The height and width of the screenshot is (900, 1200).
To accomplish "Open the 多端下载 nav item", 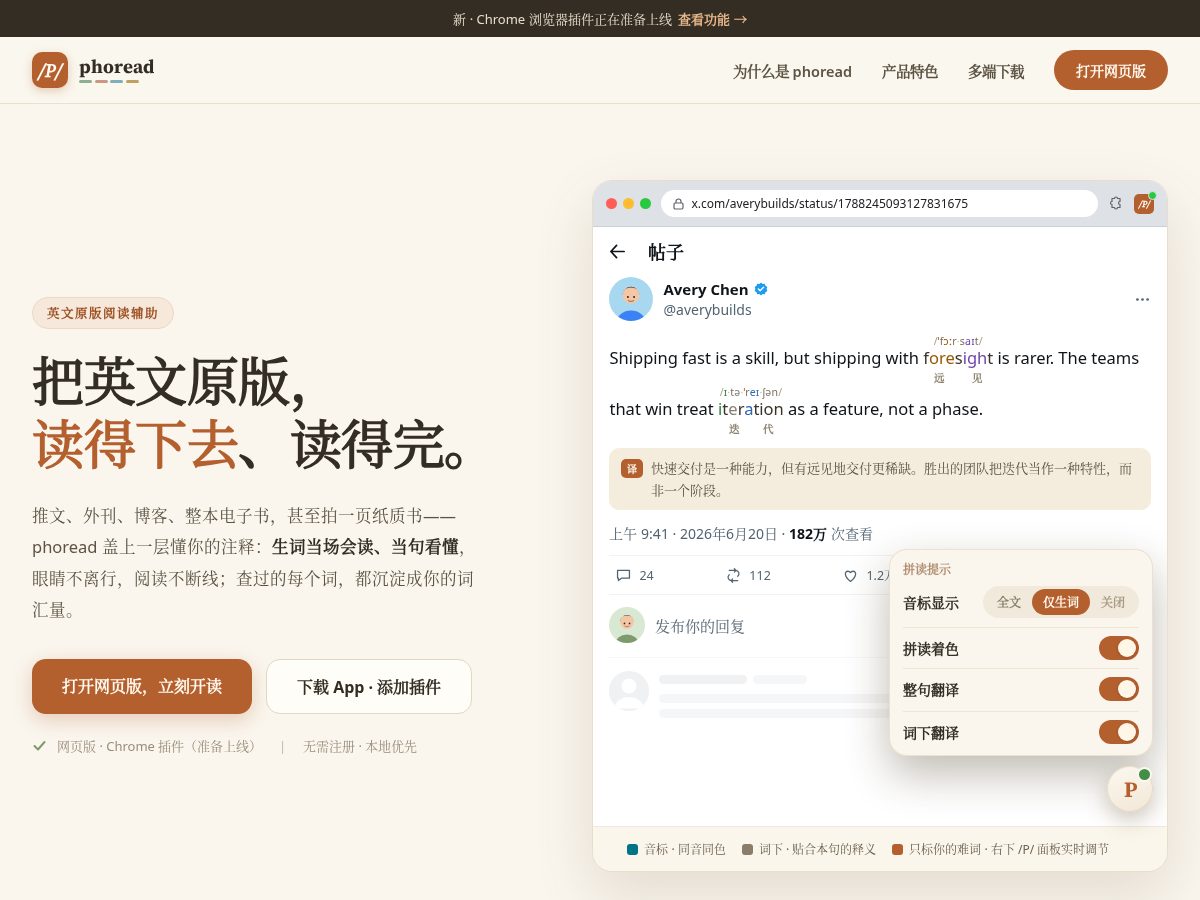I will coord(996,71).
